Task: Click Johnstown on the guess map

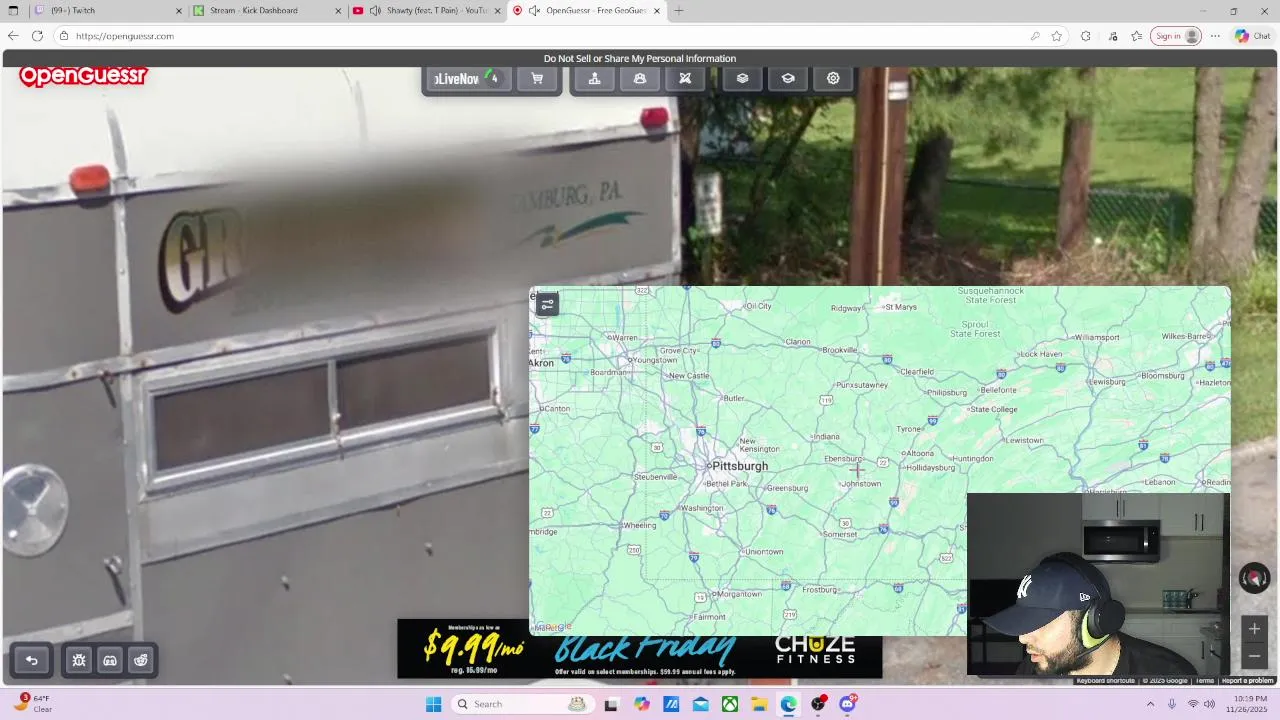Action: tap(861, 484)
